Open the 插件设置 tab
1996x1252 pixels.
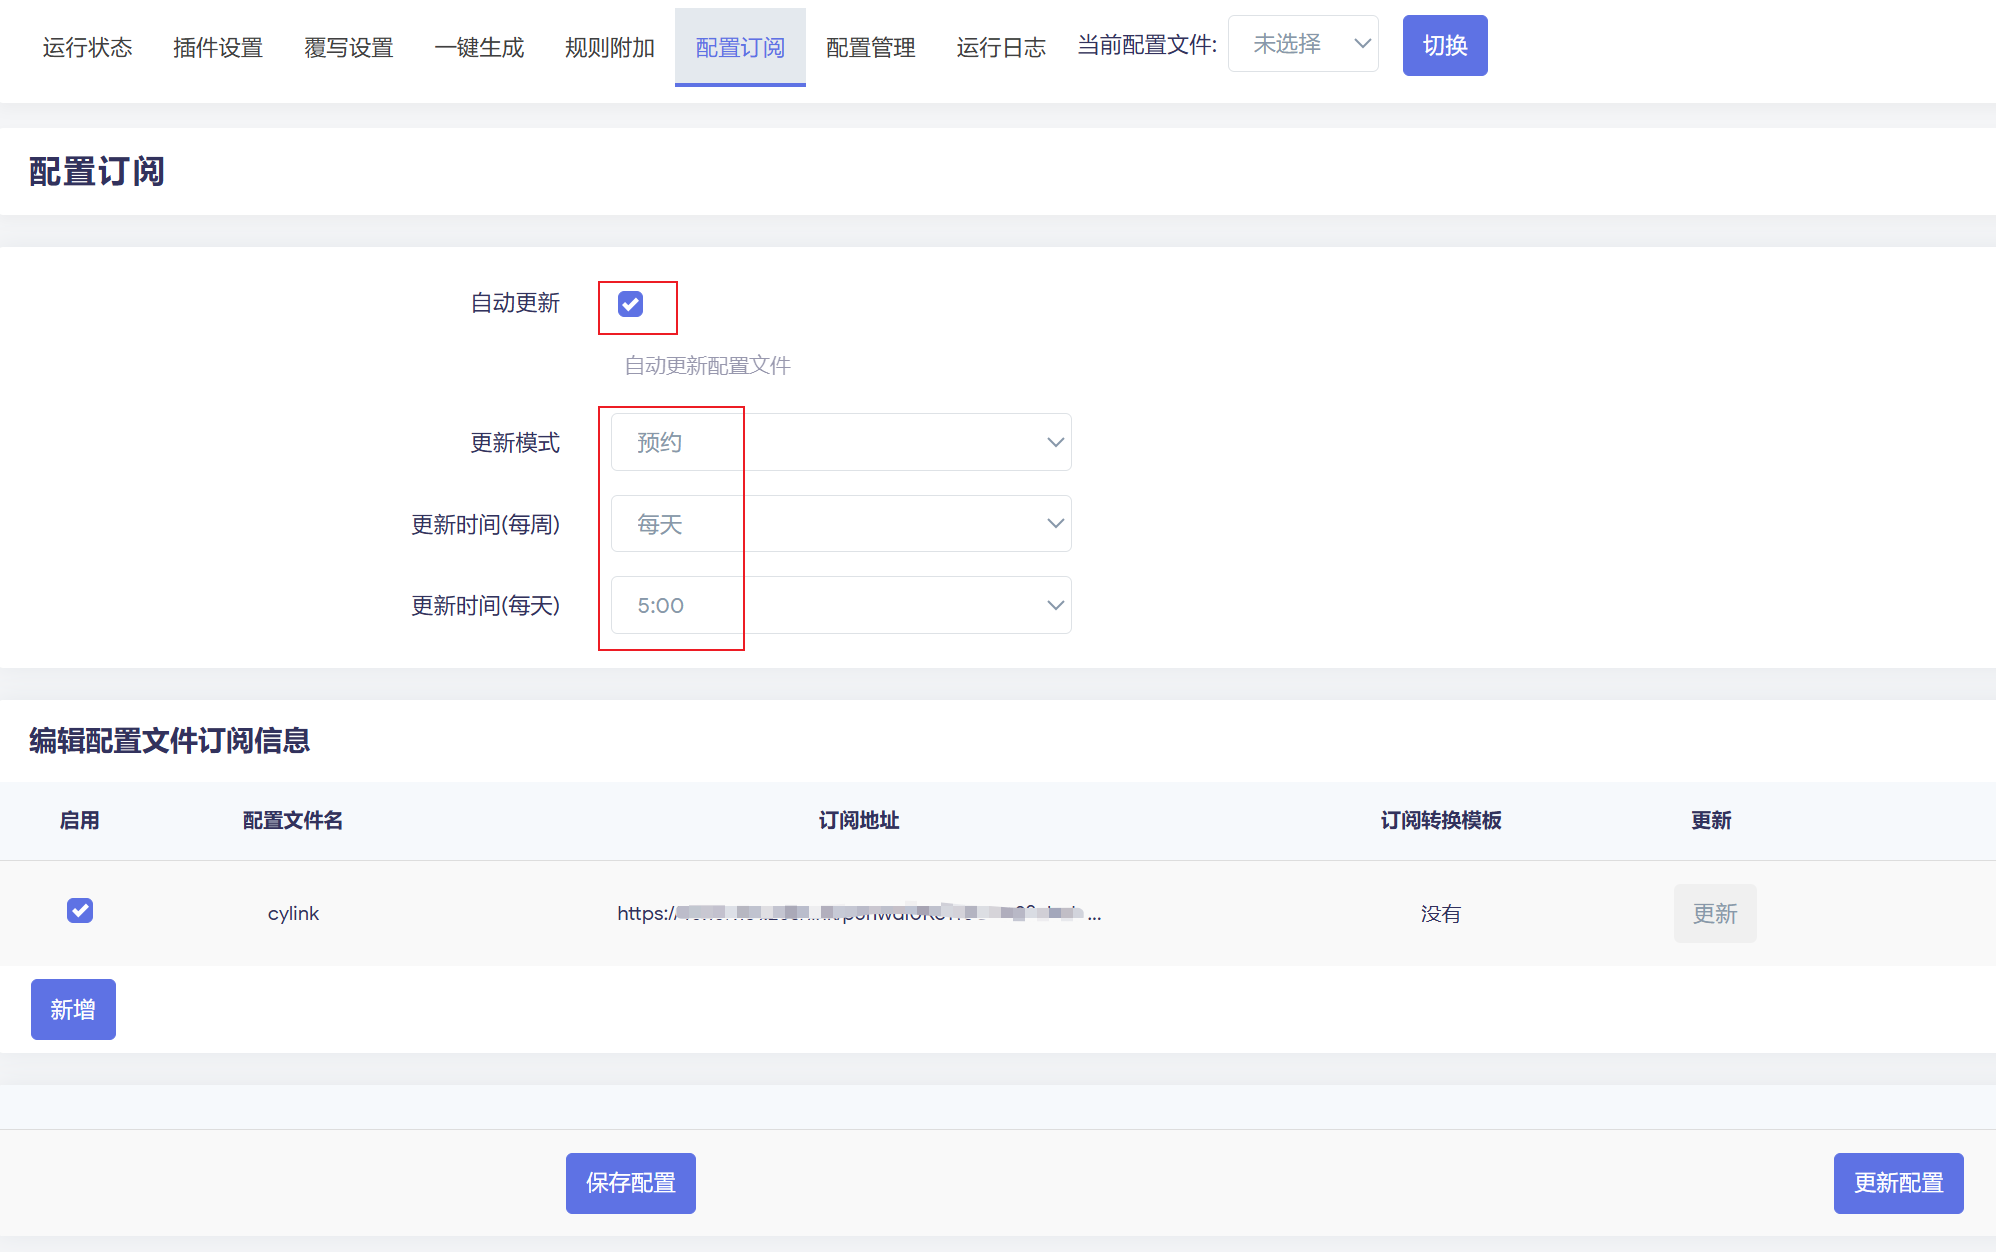218,47
